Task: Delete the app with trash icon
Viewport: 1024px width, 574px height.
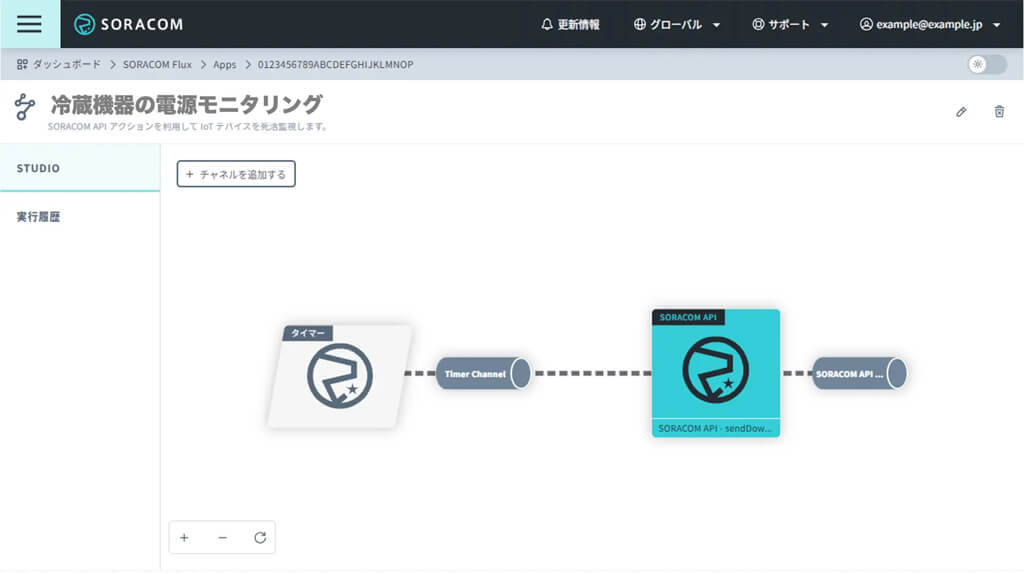Action: tap(999, 112)
